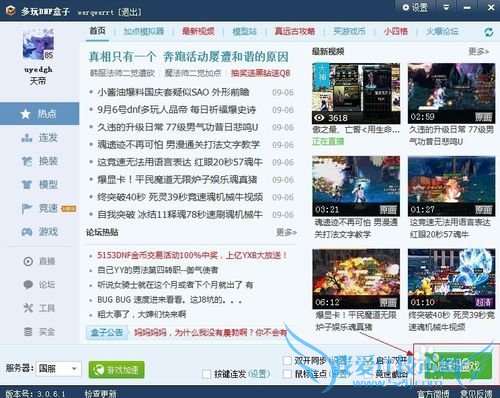This screenshot has height=398, width=500.
Task: Click the refresh icon beside the tabs
Action: pos(489,32)
